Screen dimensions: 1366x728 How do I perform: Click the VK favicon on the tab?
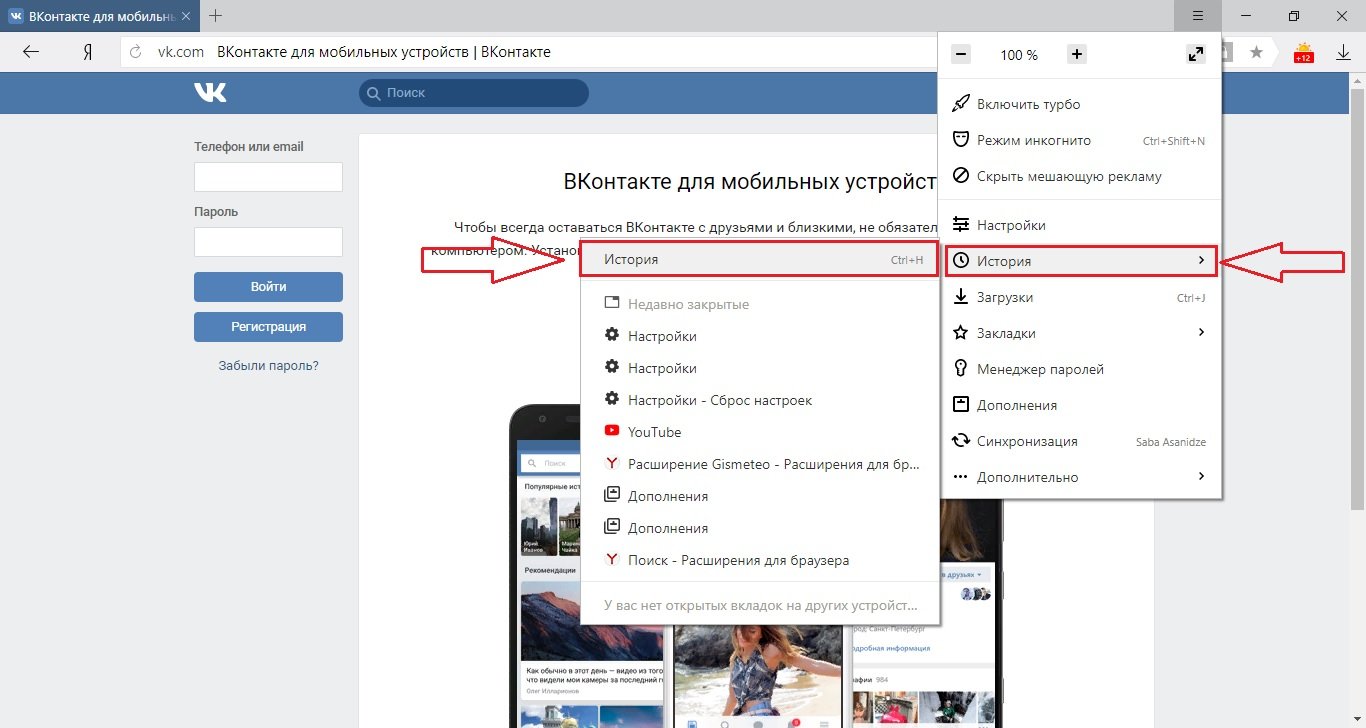tap(16, 16)
